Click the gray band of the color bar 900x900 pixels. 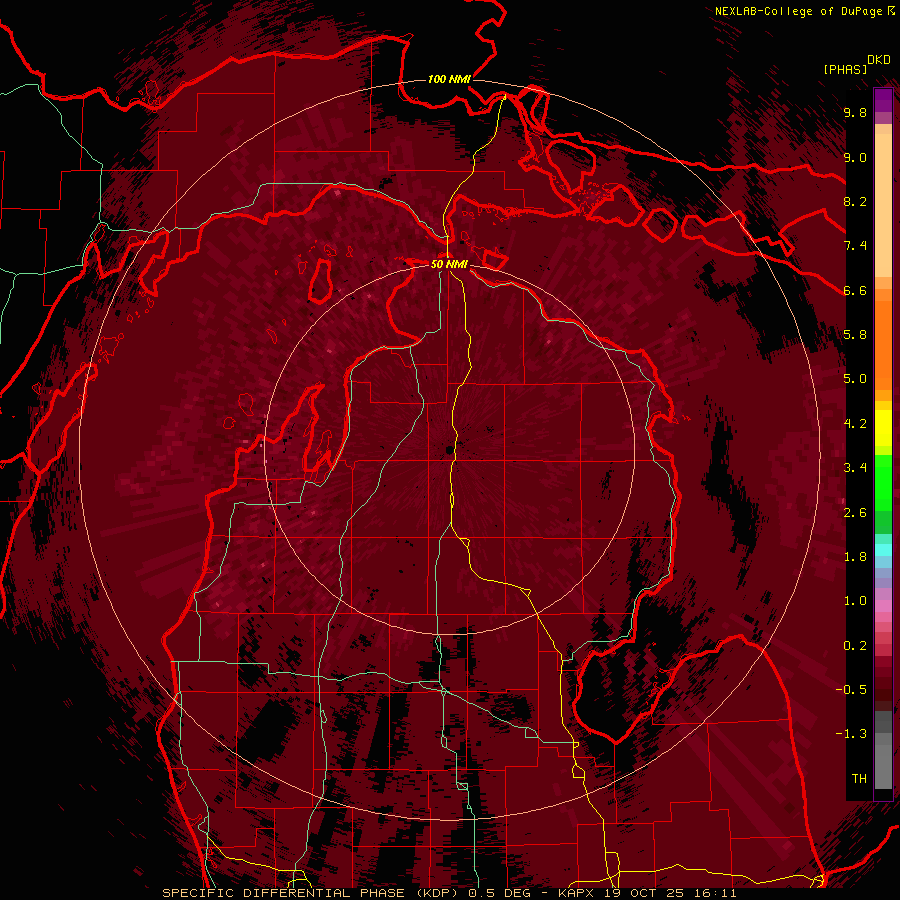click(883, 752)
